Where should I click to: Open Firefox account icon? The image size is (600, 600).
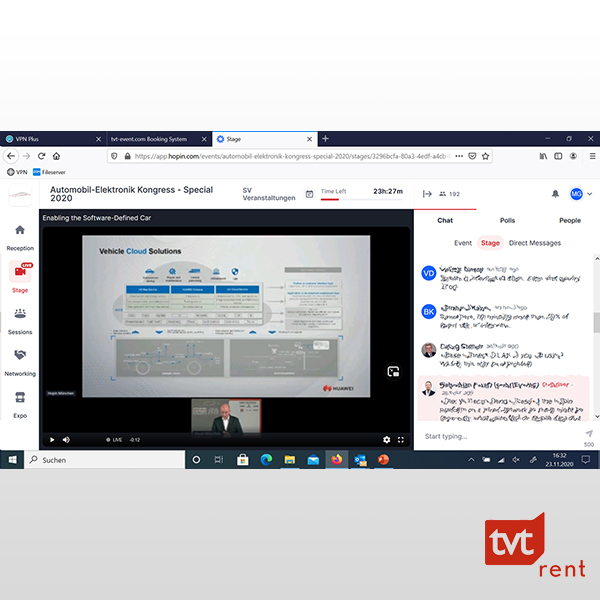[573, 156]
